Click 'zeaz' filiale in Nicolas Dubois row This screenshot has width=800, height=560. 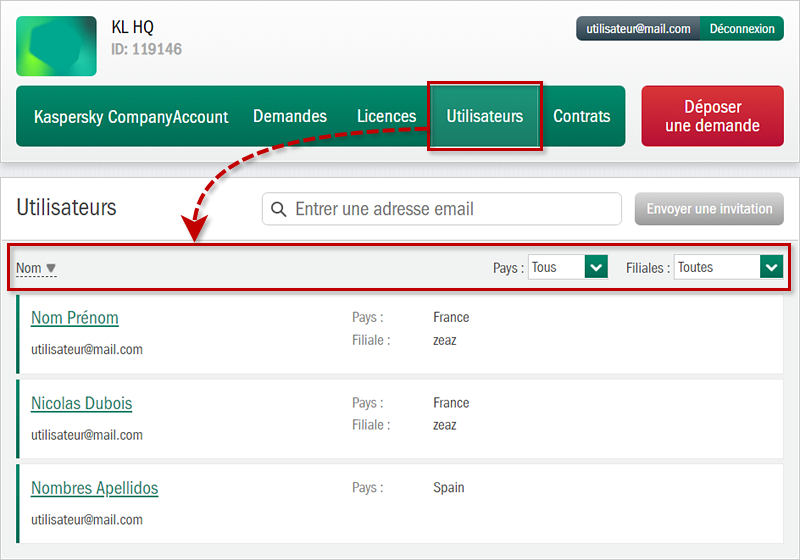pyautogui.click(x=445, y=425)
